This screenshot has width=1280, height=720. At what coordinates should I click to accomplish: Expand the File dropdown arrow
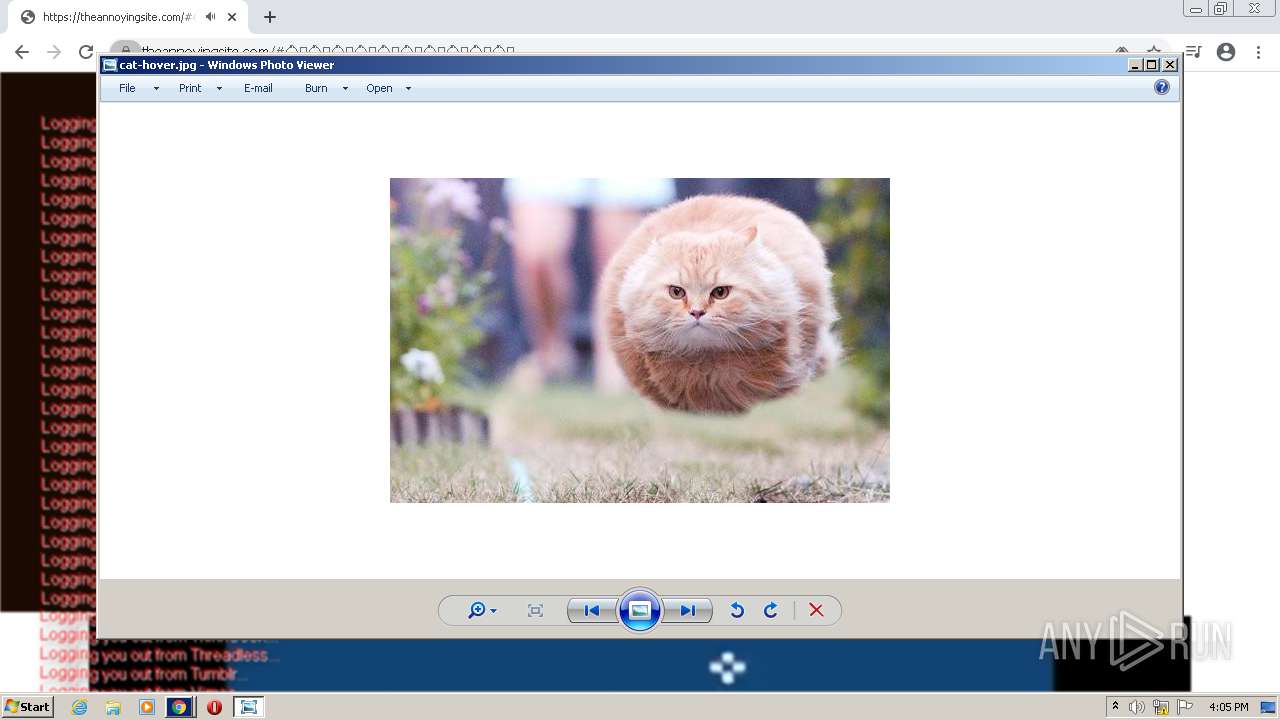coord(156,89)
